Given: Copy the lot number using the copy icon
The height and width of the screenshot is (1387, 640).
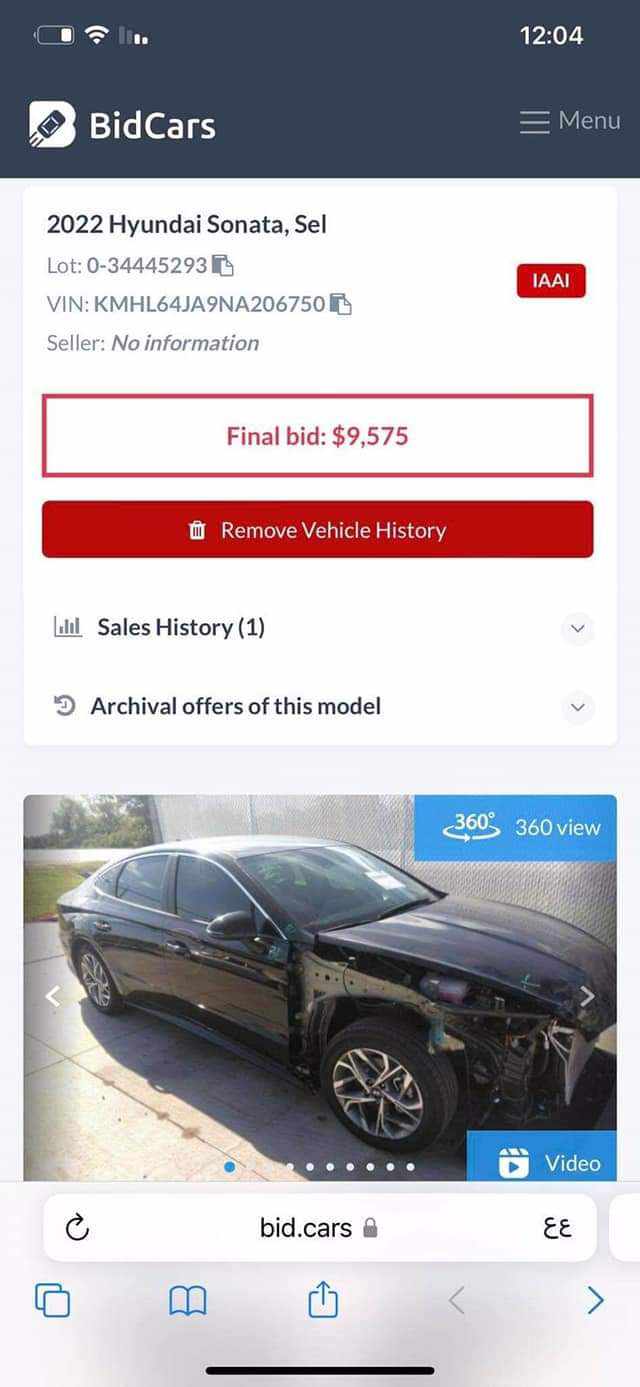Looking at the screenshot, I should click(x=223, y=266).
